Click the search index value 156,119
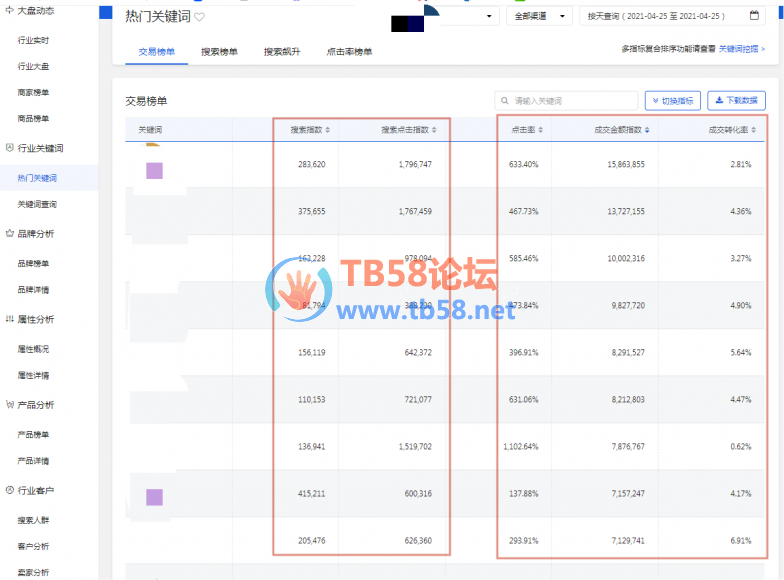This screenshot has height=580, width=784. click(312, 352)
